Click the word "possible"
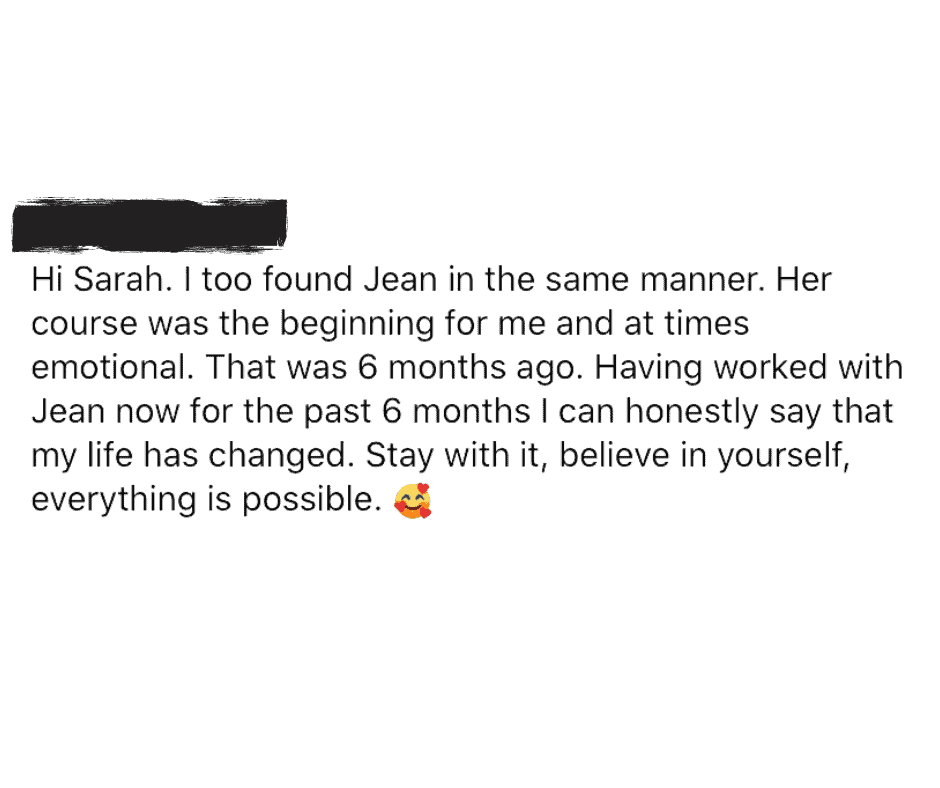The width and height of the screenshot is (940, 788). pos(312,499)
